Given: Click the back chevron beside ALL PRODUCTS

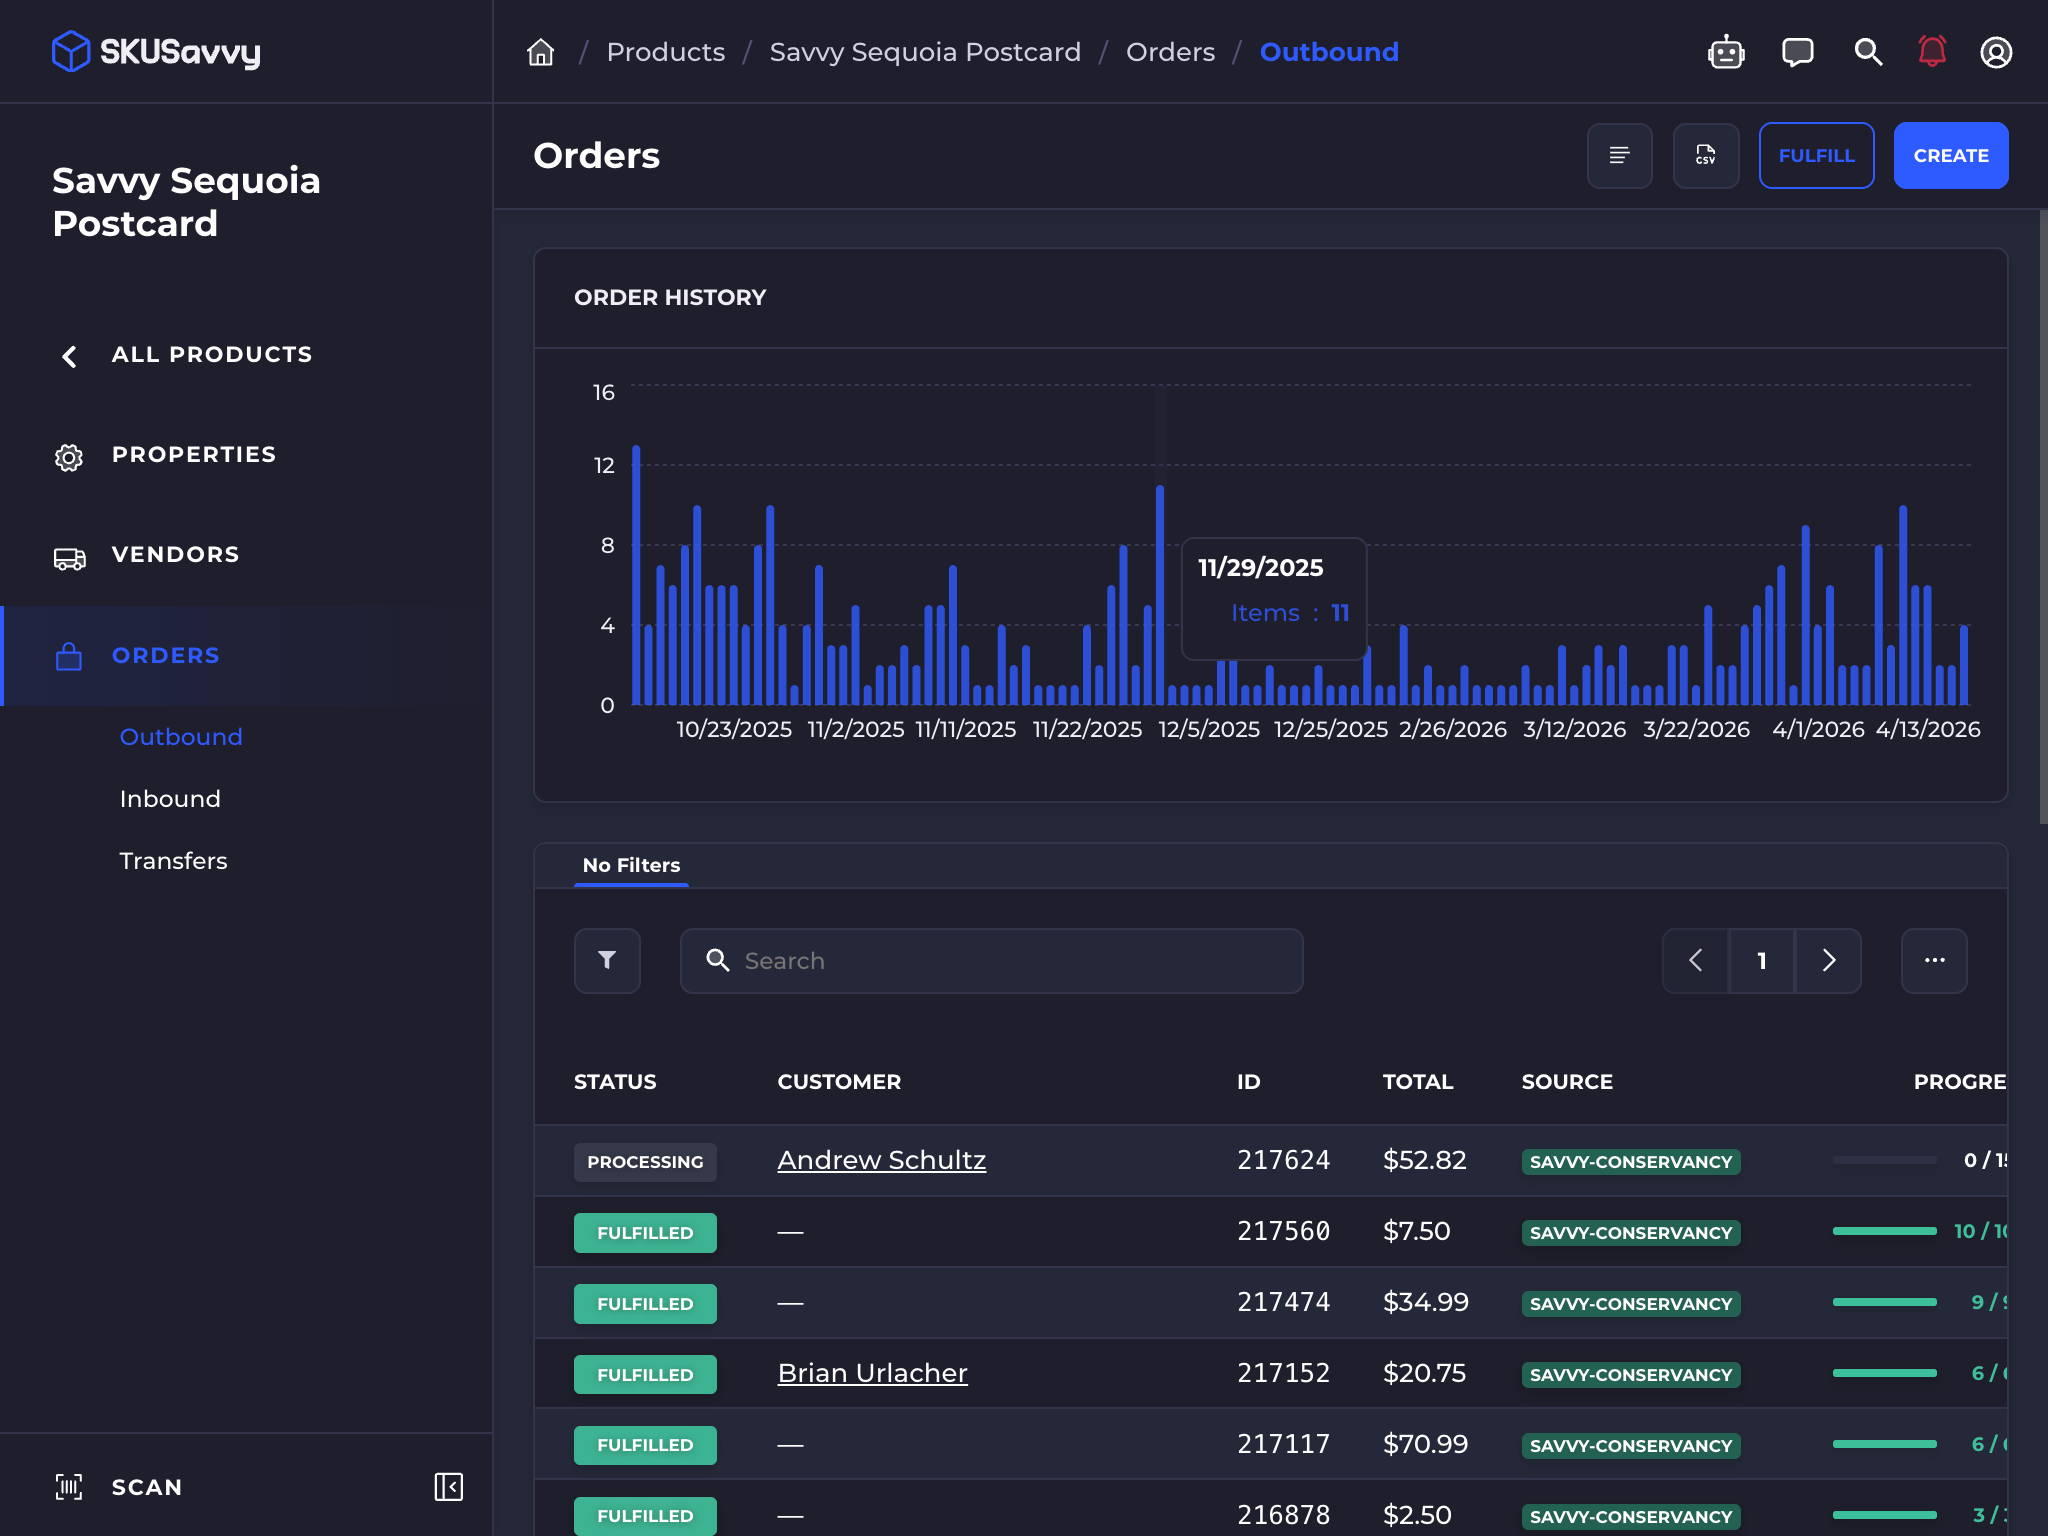Looking at the screenshot, I should [68, 356].
